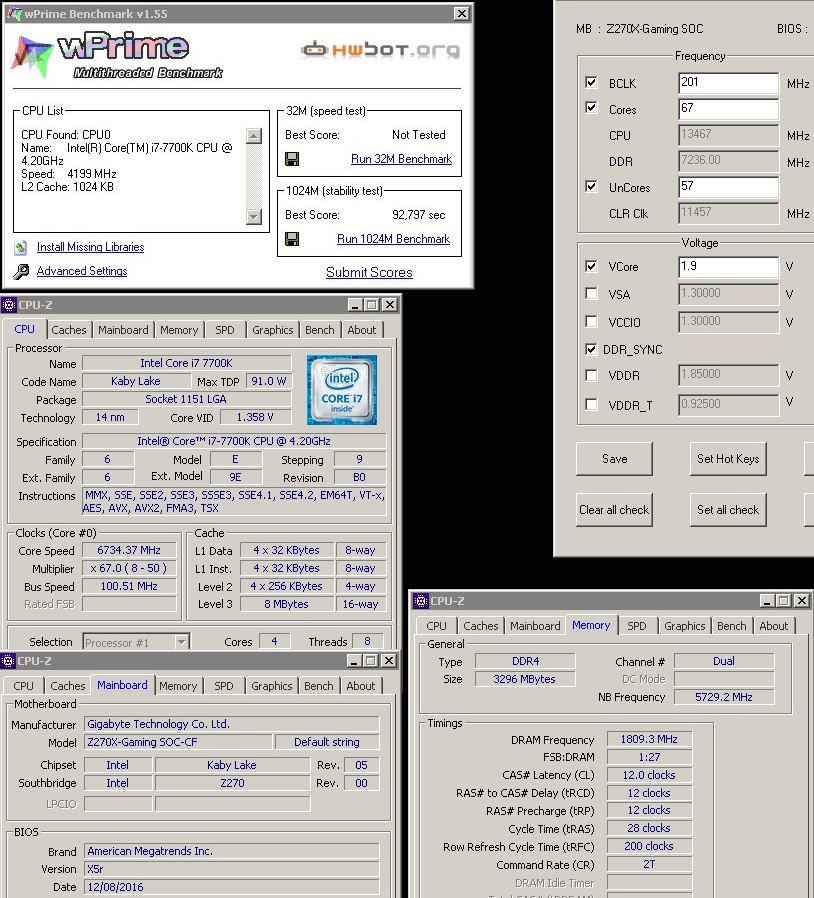Select the BIOS date 12/08/2016

pos(231,887)
